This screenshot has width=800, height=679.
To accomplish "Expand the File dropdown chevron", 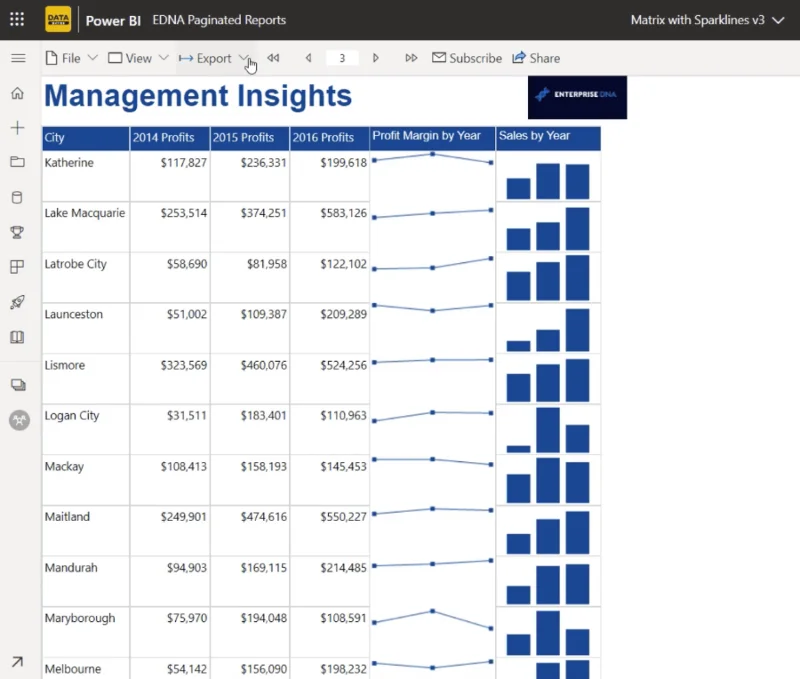I will tap(92, 58).
